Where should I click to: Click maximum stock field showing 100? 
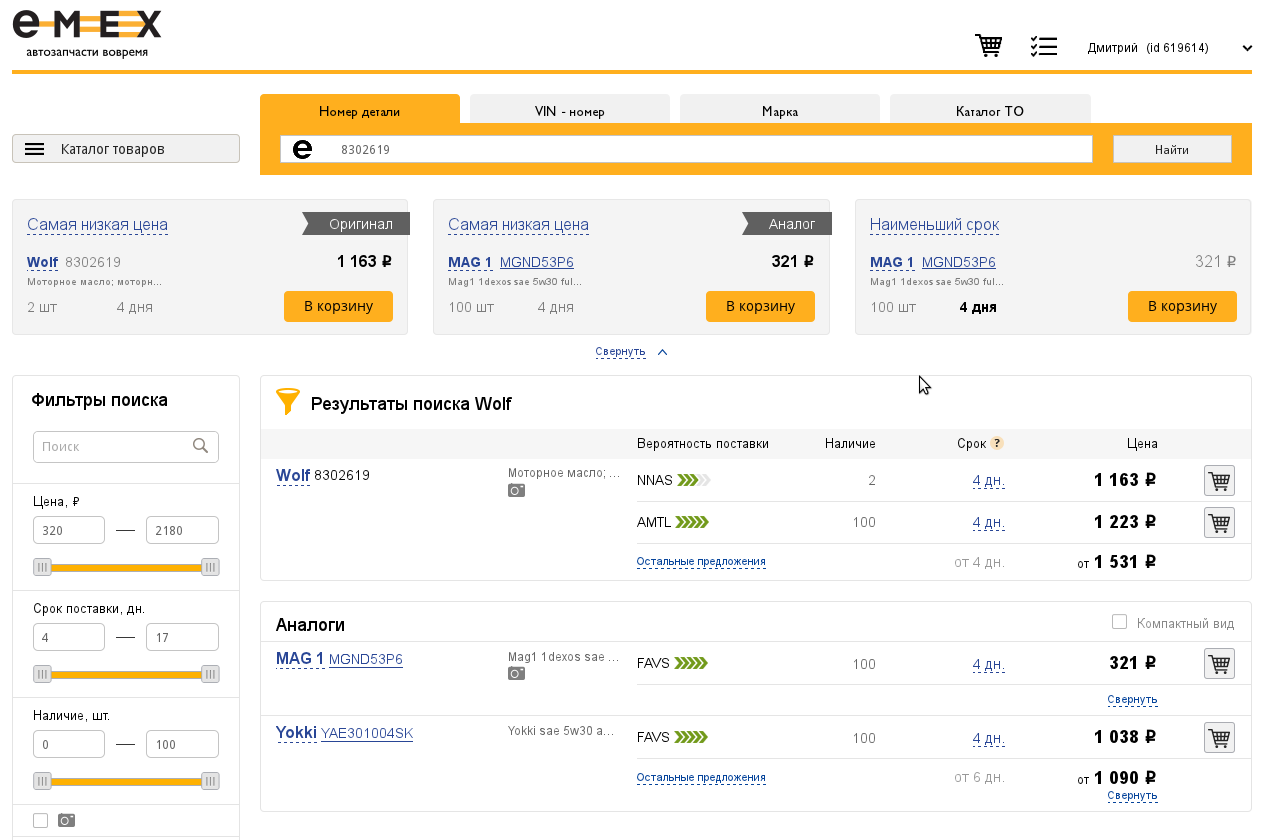(182, 744)
